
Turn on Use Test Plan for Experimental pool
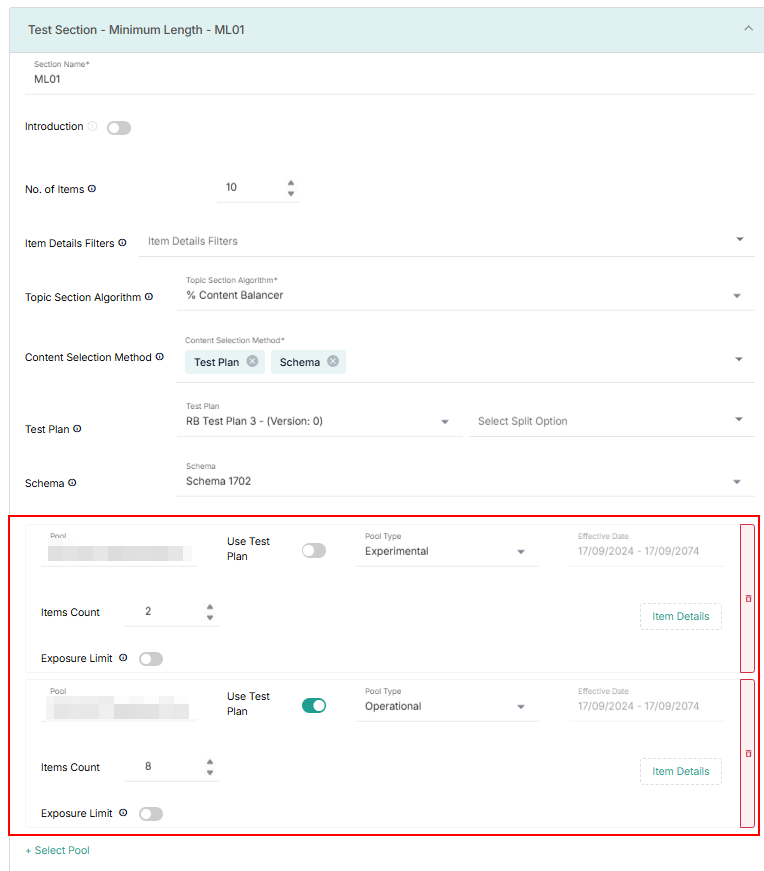coord(314,550)
